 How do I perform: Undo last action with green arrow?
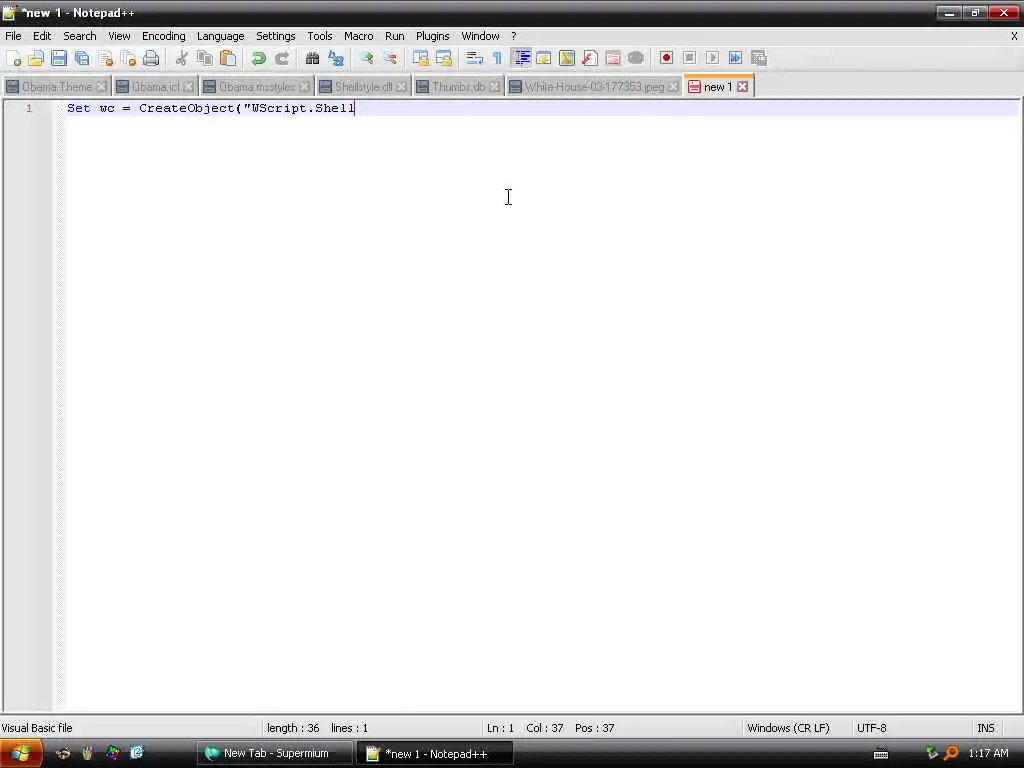[259, 58]
